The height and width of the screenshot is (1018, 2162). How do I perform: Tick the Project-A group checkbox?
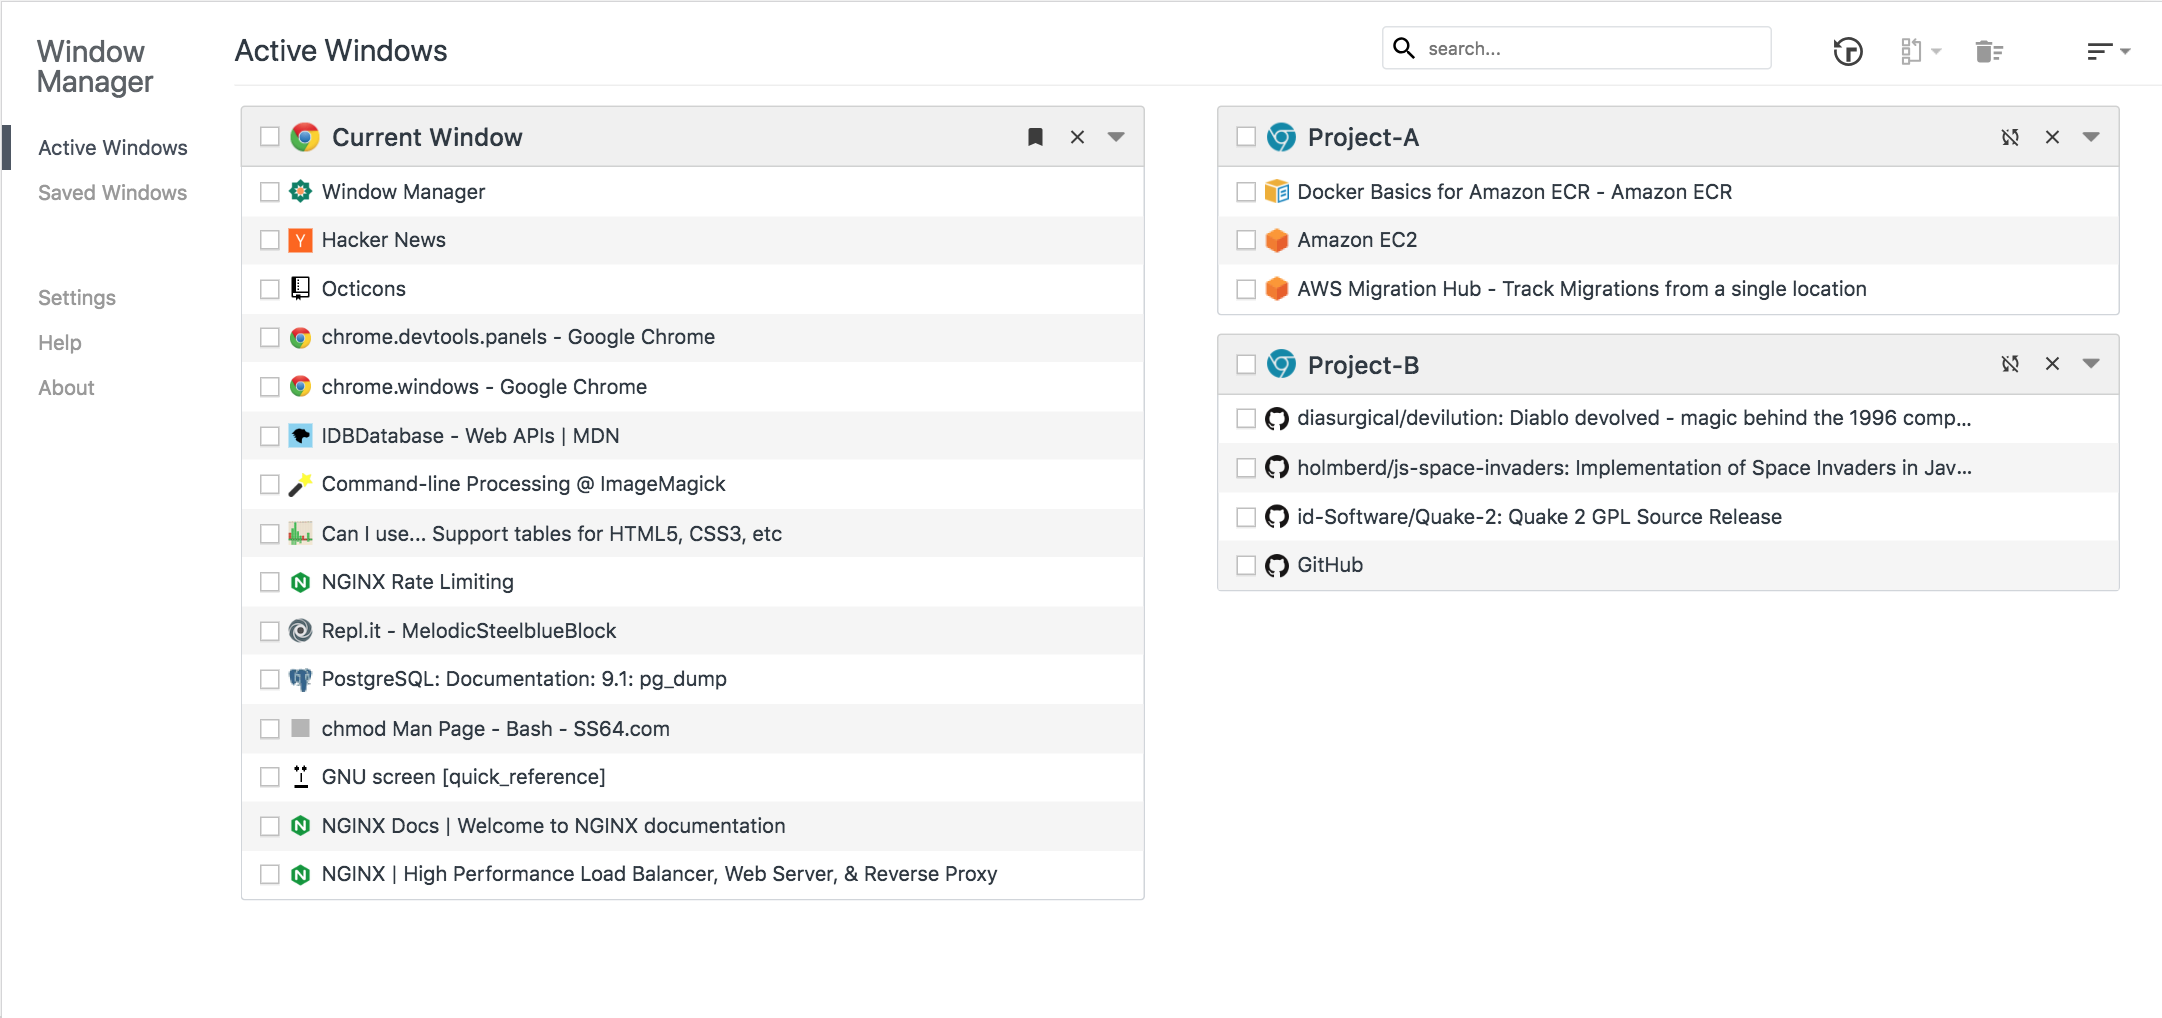[1246, 136]
